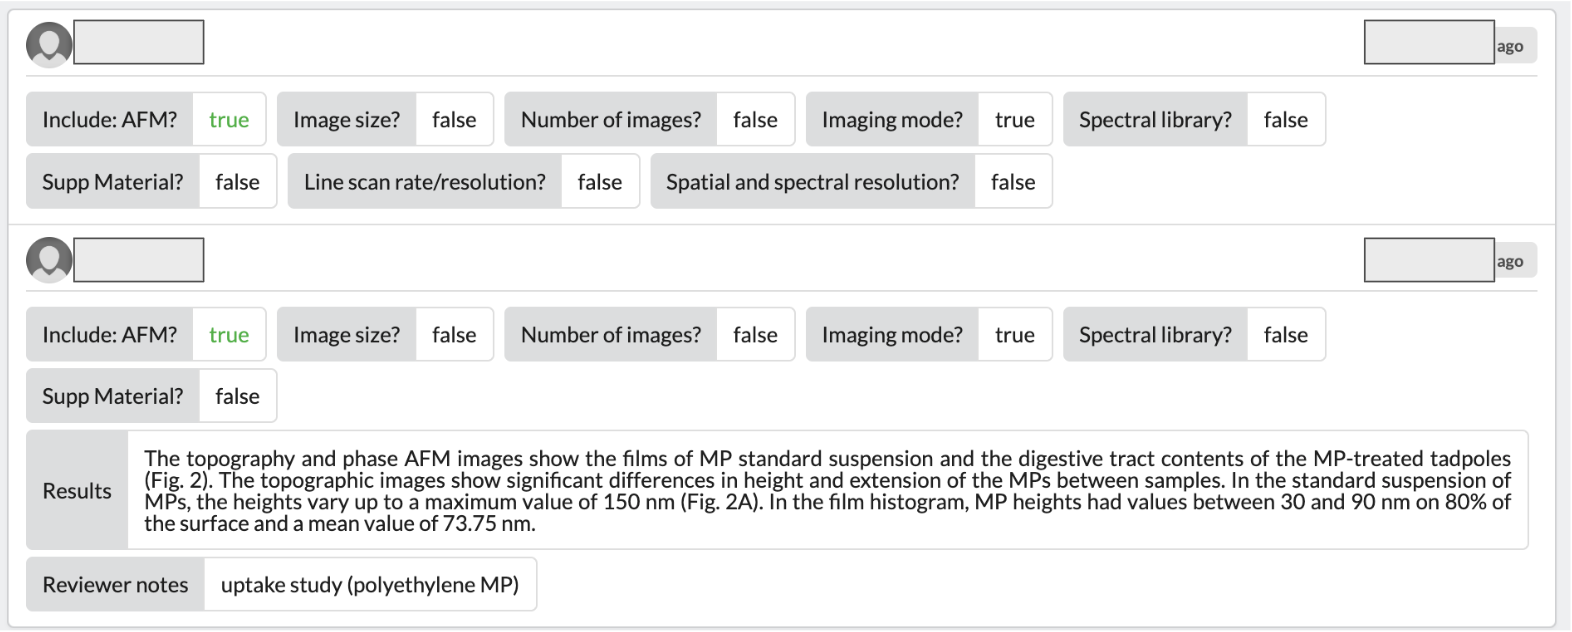Click second entry's 'Supp Material?' false value
This screenshot has width=1572, height=632.
[237, 396]
